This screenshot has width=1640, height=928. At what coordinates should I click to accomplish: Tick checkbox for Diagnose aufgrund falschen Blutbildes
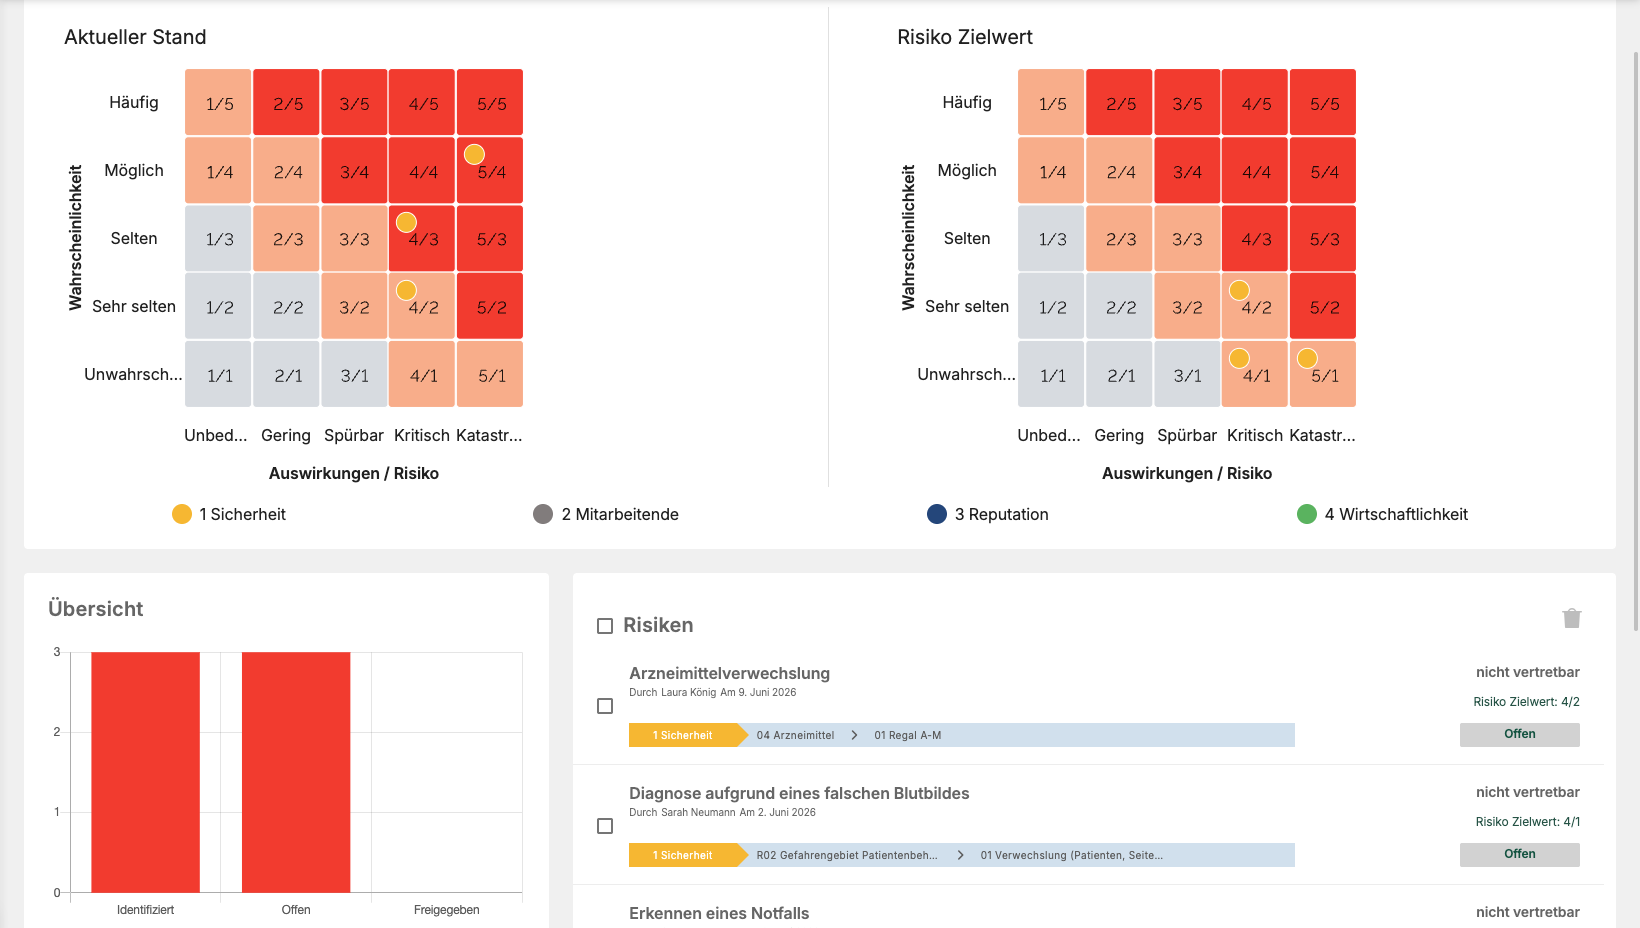(605, 826)
